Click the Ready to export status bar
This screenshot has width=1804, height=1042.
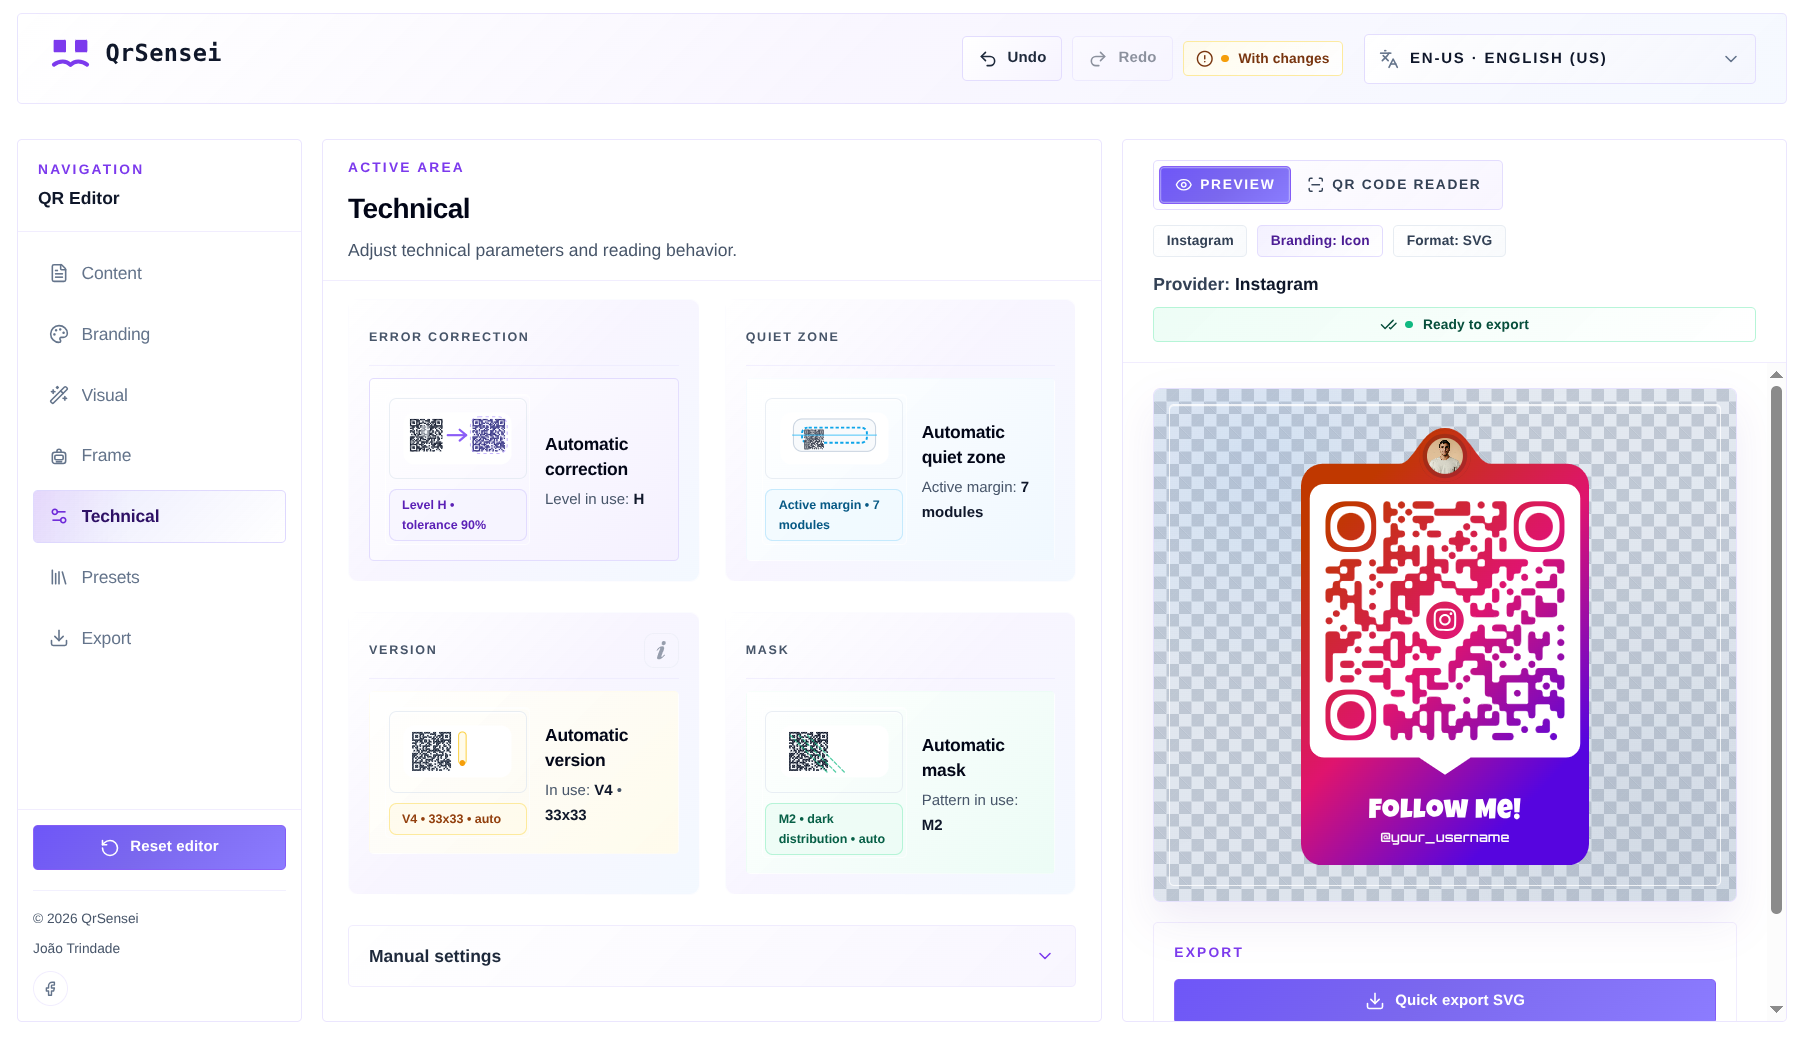point(1454,325)
